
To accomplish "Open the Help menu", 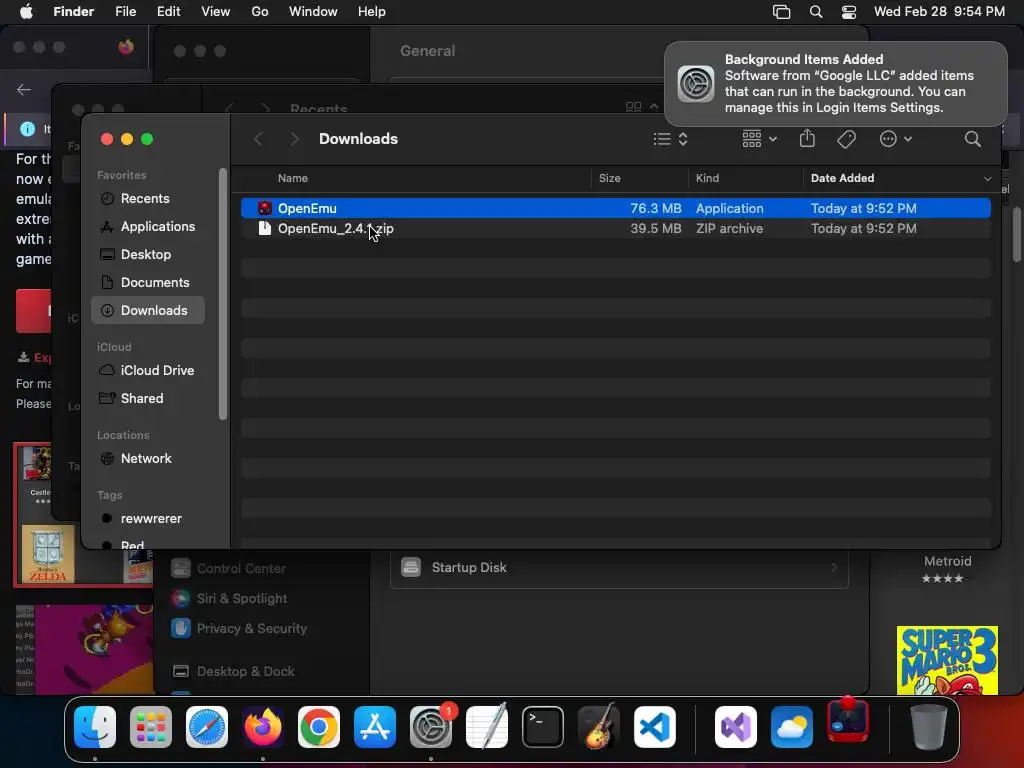I will click(372, 12).
